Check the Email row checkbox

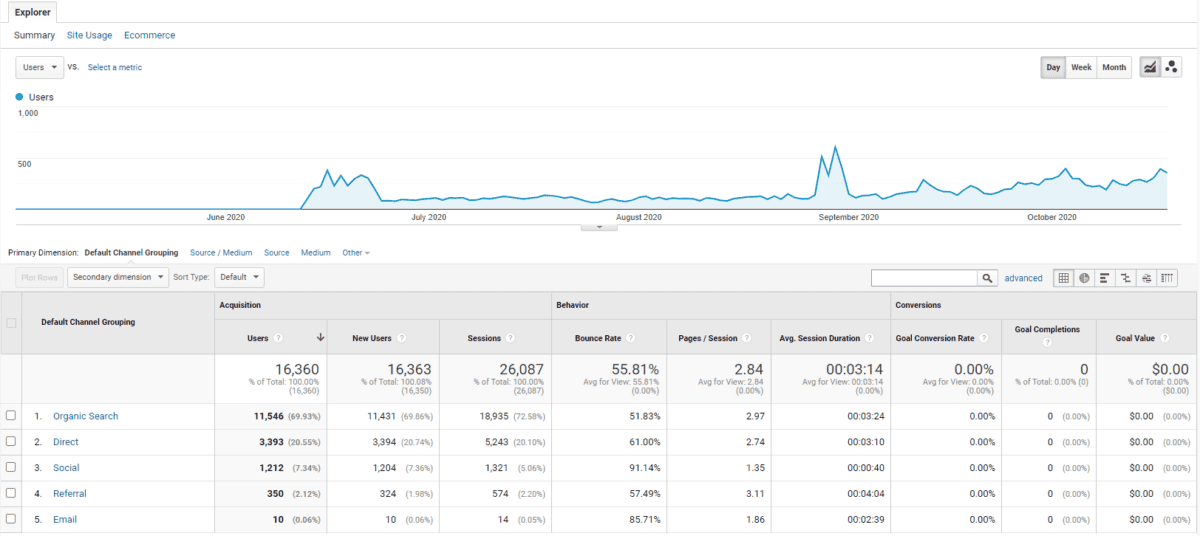(11, 519)
